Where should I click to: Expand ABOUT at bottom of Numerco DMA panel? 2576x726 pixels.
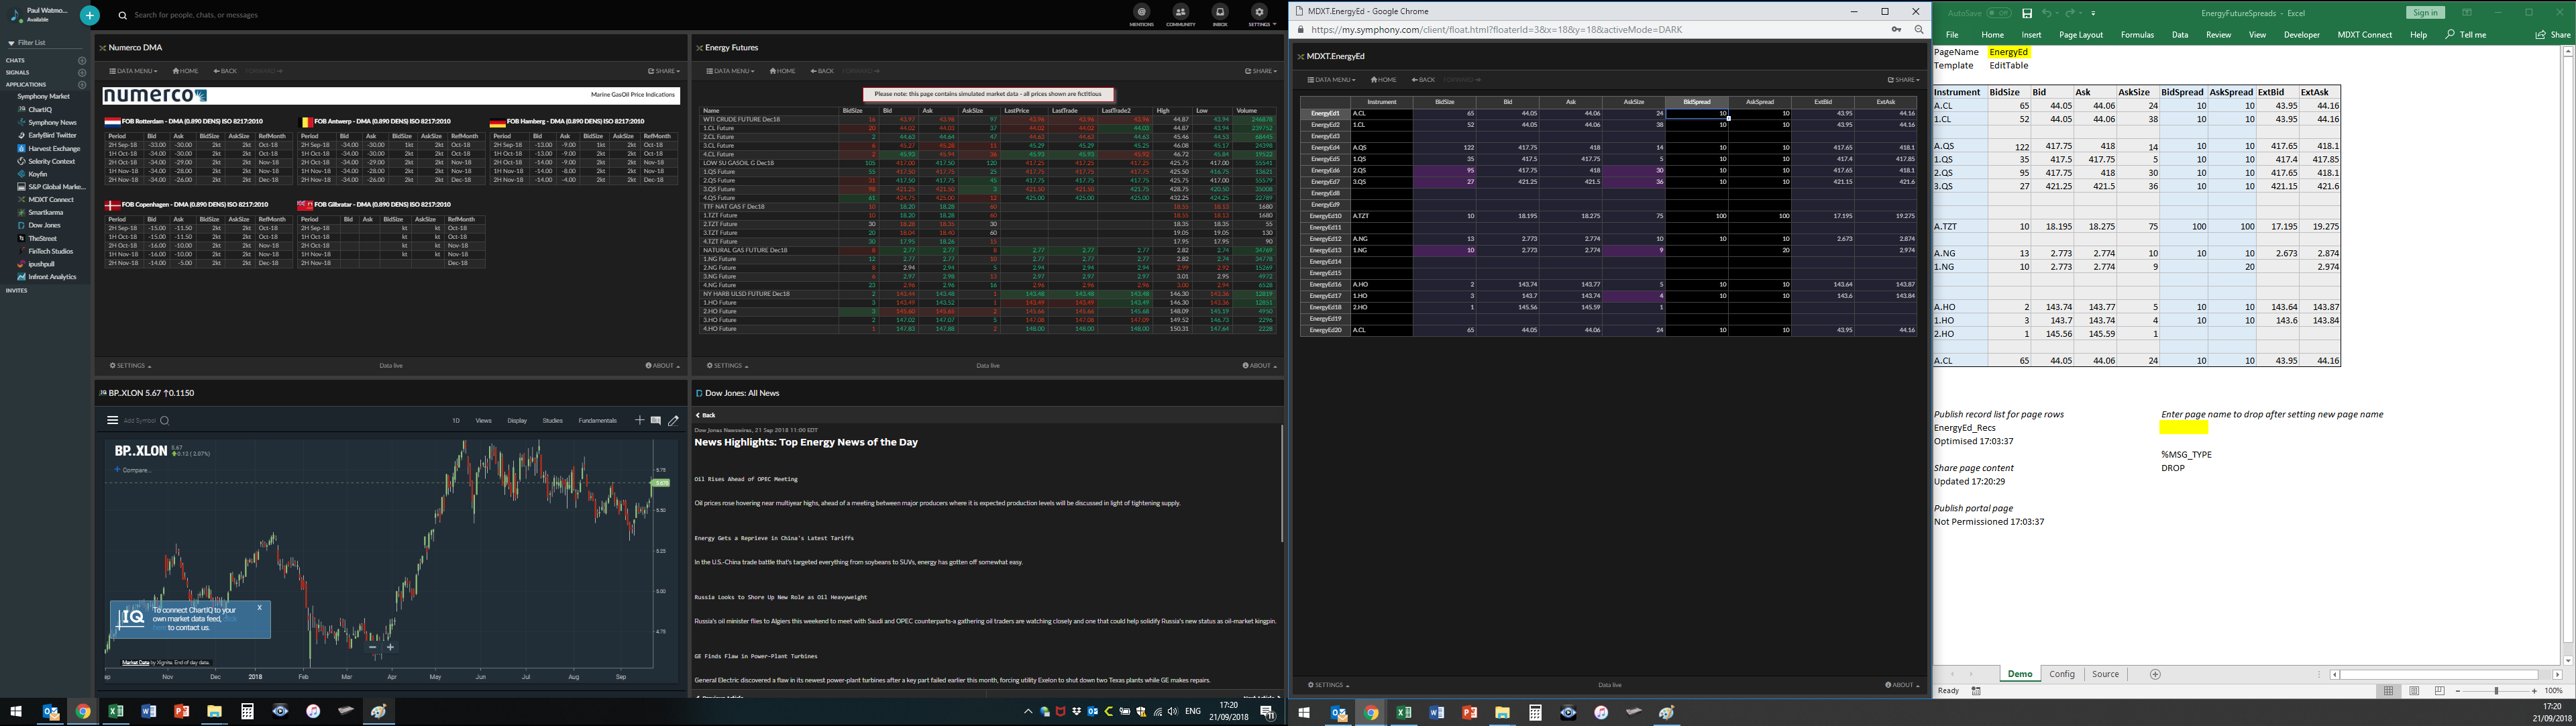[x=662, y=366]
